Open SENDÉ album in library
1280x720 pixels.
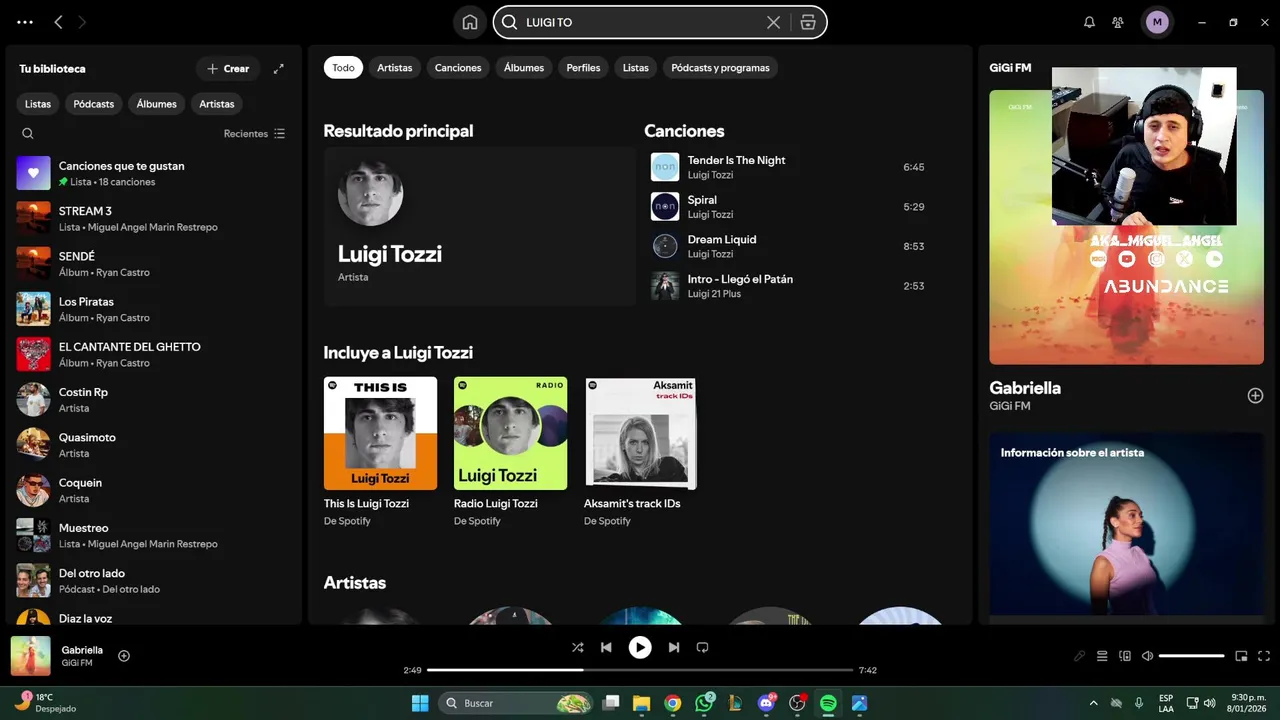[153, 264]
